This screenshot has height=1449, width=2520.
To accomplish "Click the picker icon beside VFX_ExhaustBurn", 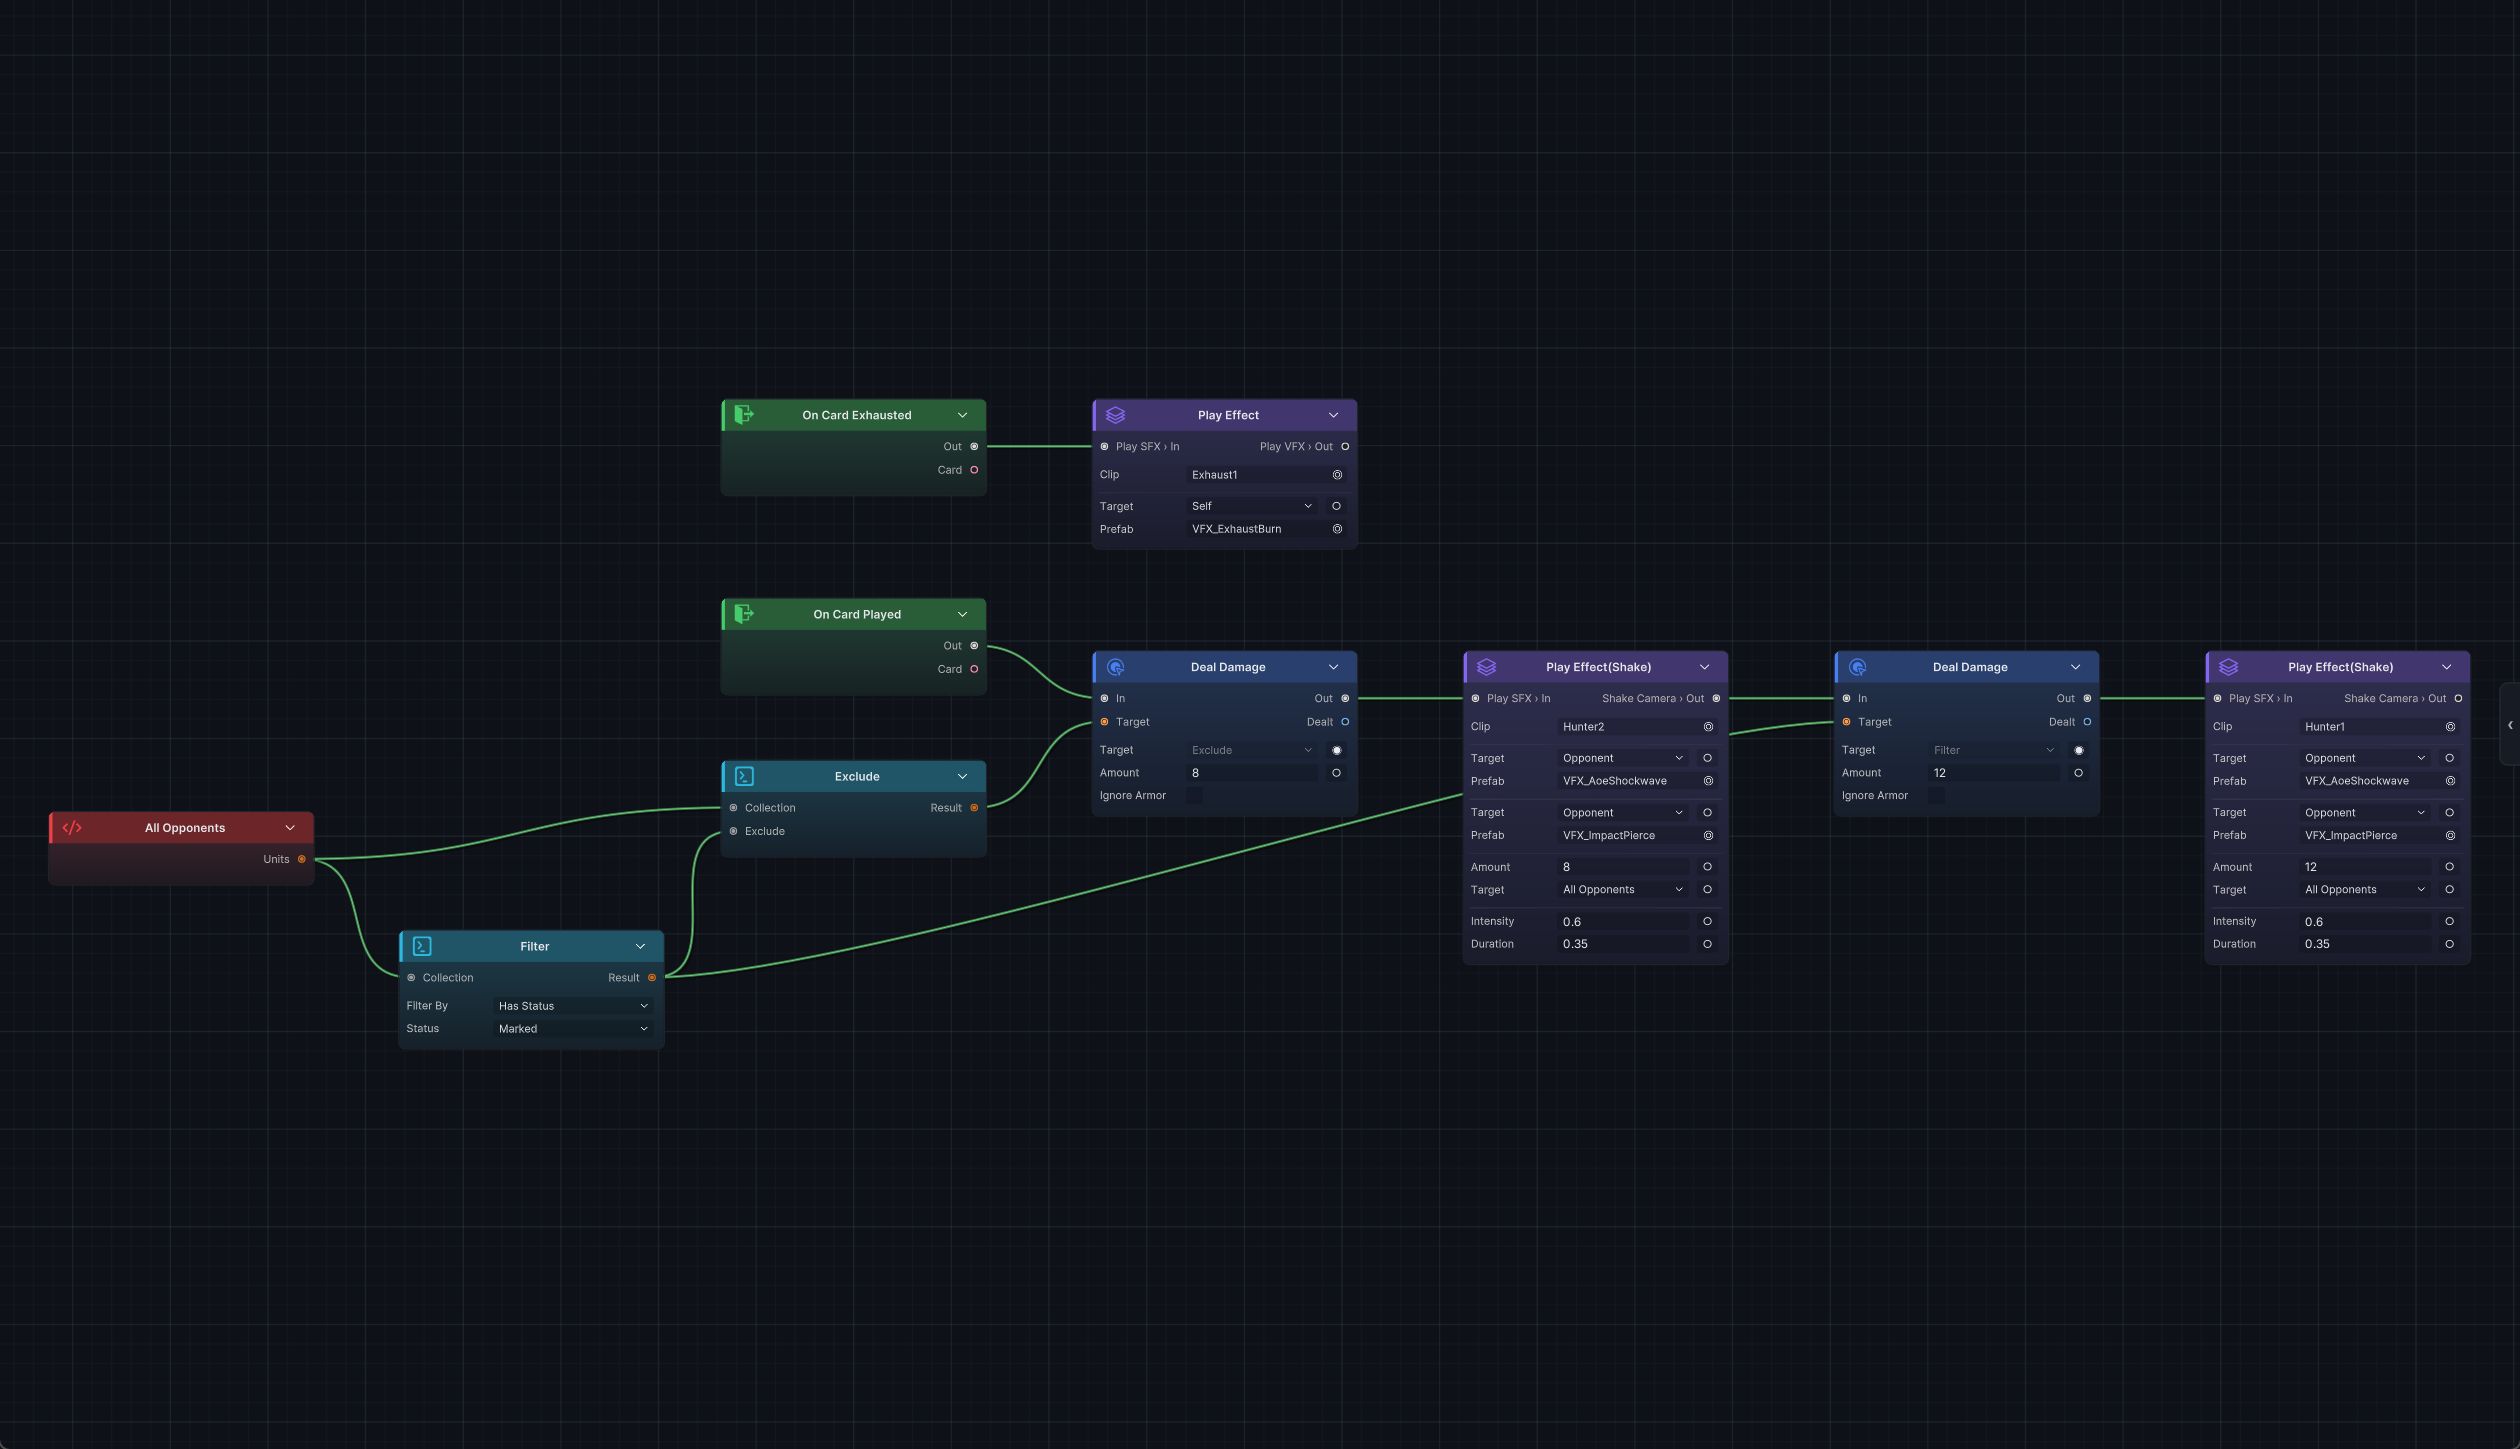I will click(1337, 529).
